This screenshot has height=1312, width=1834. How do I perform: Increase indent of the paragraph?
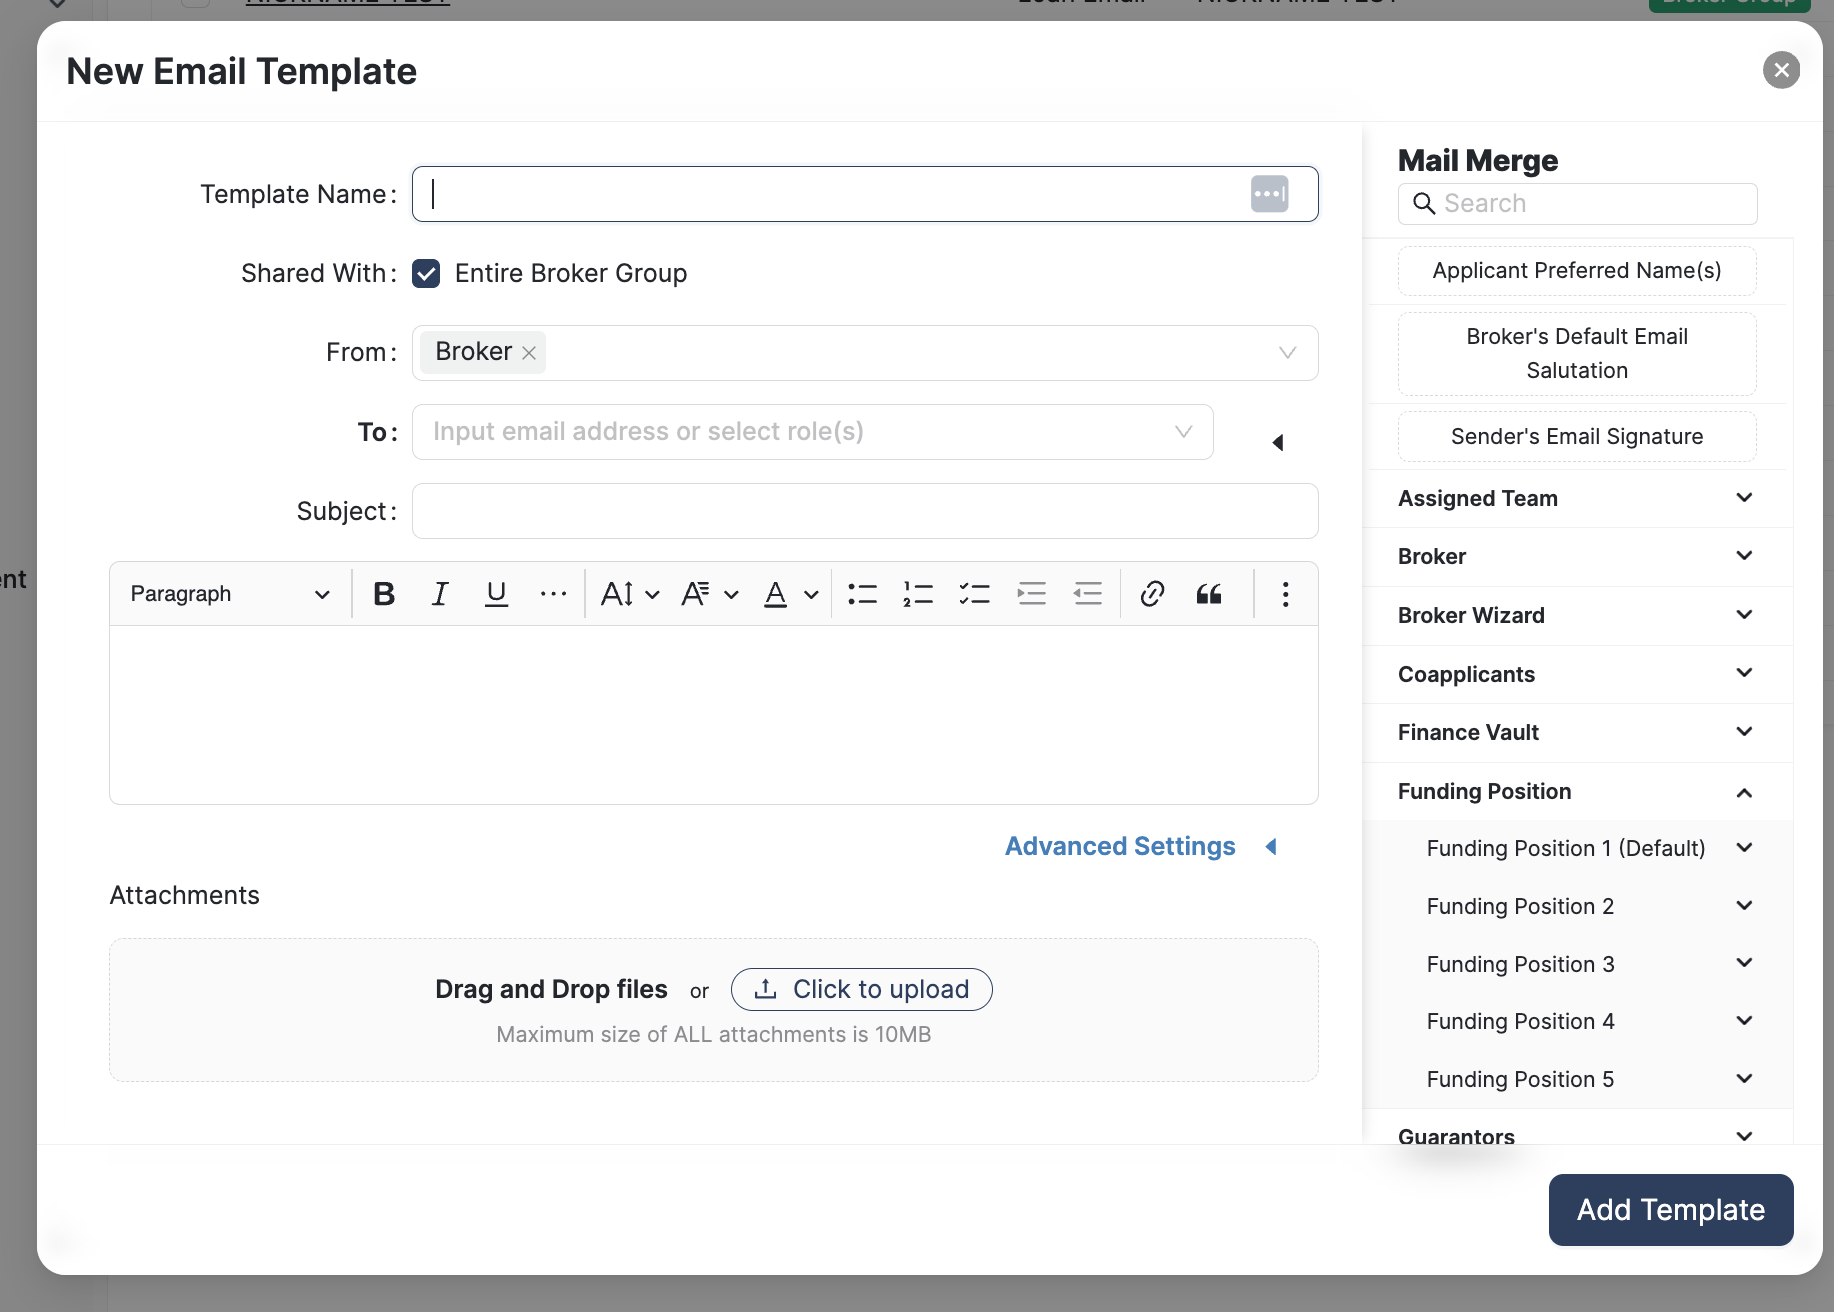[1031, 594]
